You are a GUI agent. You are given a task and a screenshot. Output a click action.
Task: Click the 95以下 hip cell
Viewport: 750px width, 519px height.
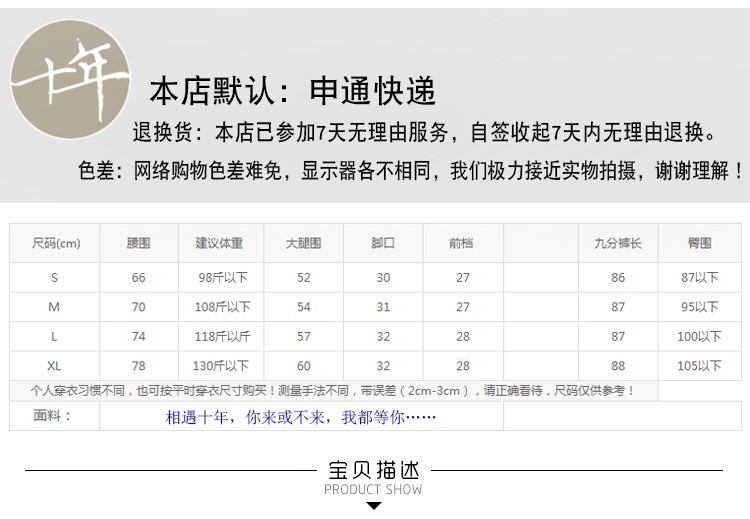(700, 307)
